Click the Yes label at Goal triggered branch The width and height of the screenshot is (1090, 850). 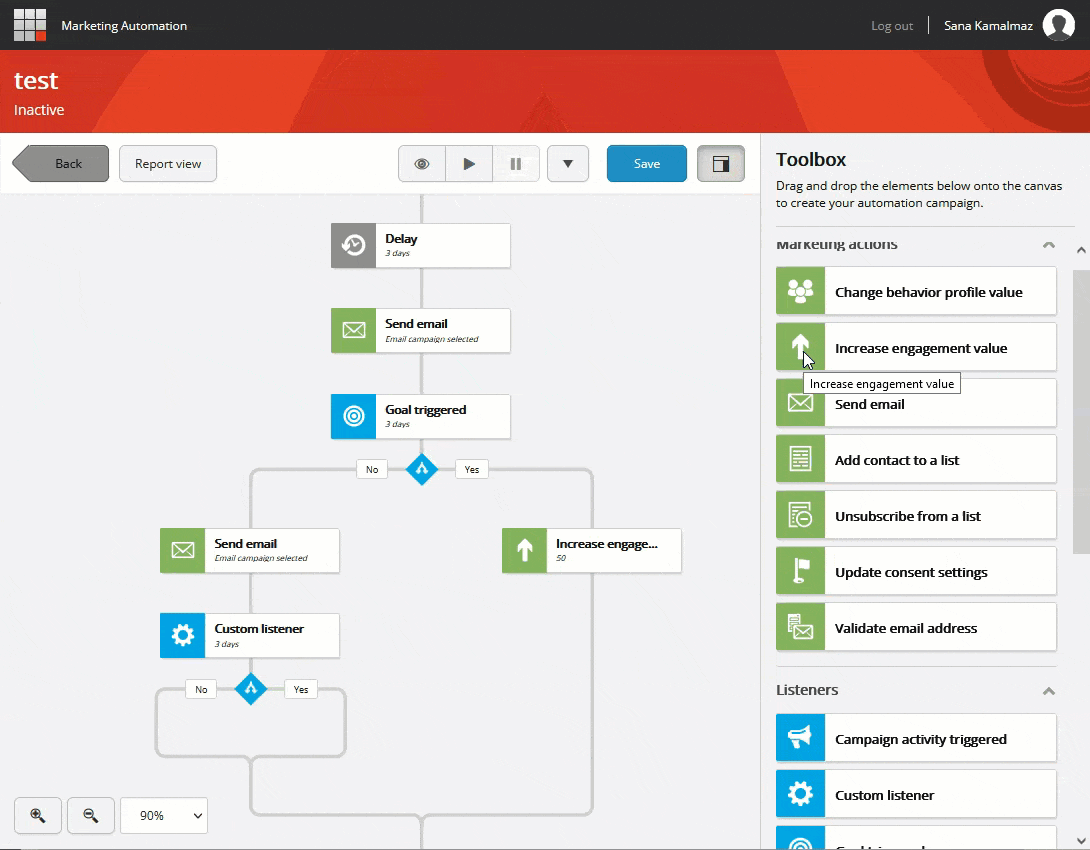click(471, 469)
